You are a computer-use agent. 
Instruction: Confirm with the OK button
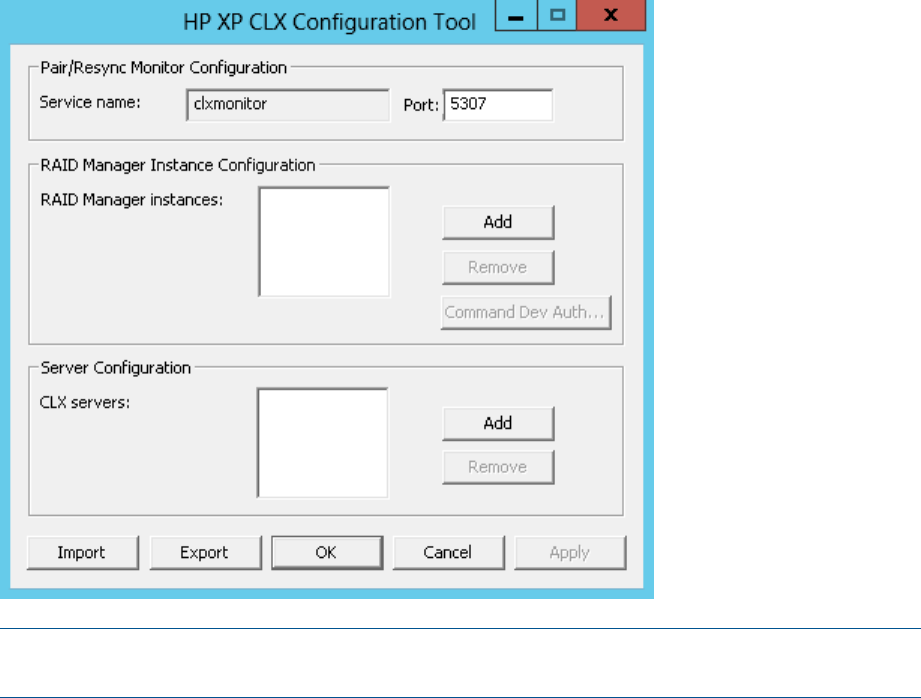click(327, 552)
